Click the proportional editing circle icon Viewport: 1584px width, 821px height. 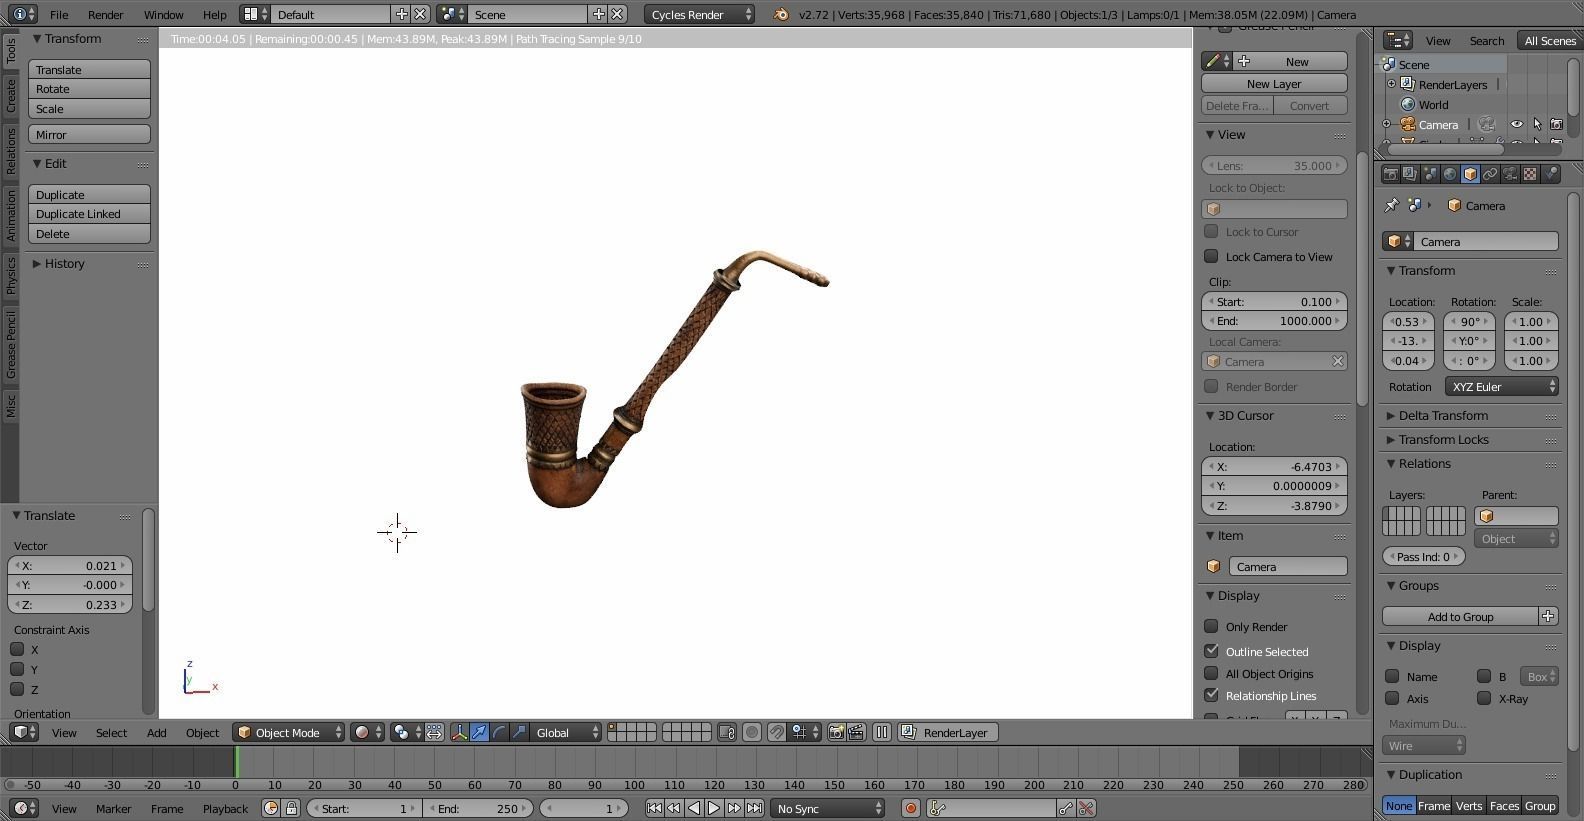point(752,733)
